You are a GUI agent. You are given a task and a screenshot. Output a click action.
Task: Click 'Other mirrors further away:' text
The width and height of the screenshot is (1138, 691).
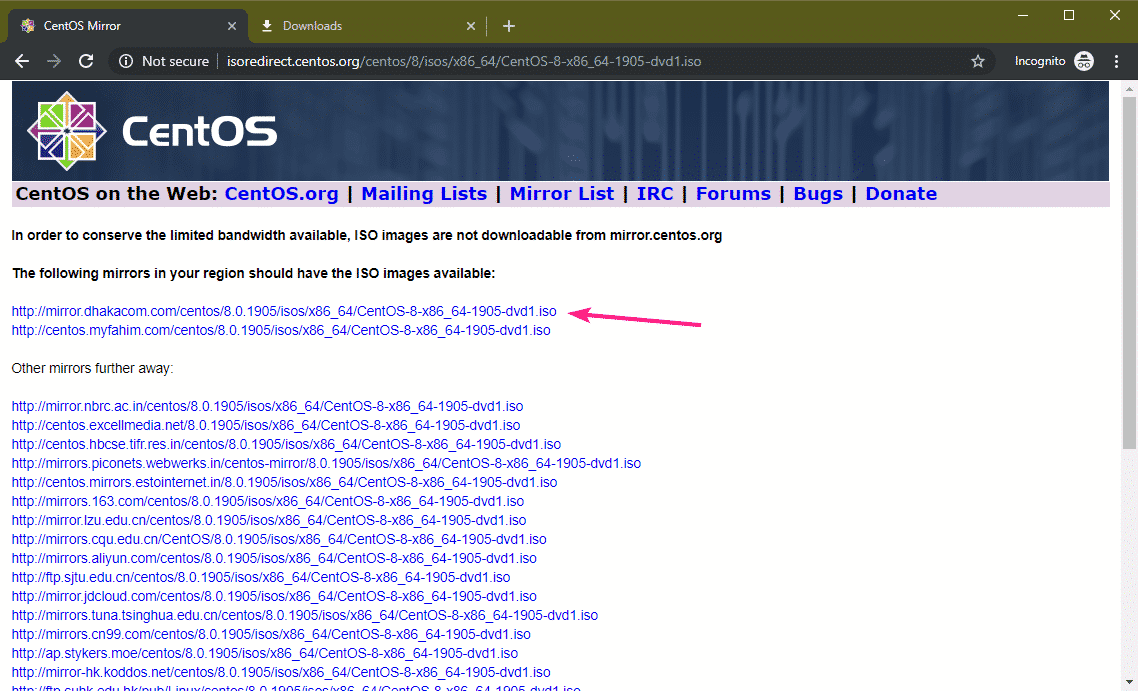pos(92,369)
